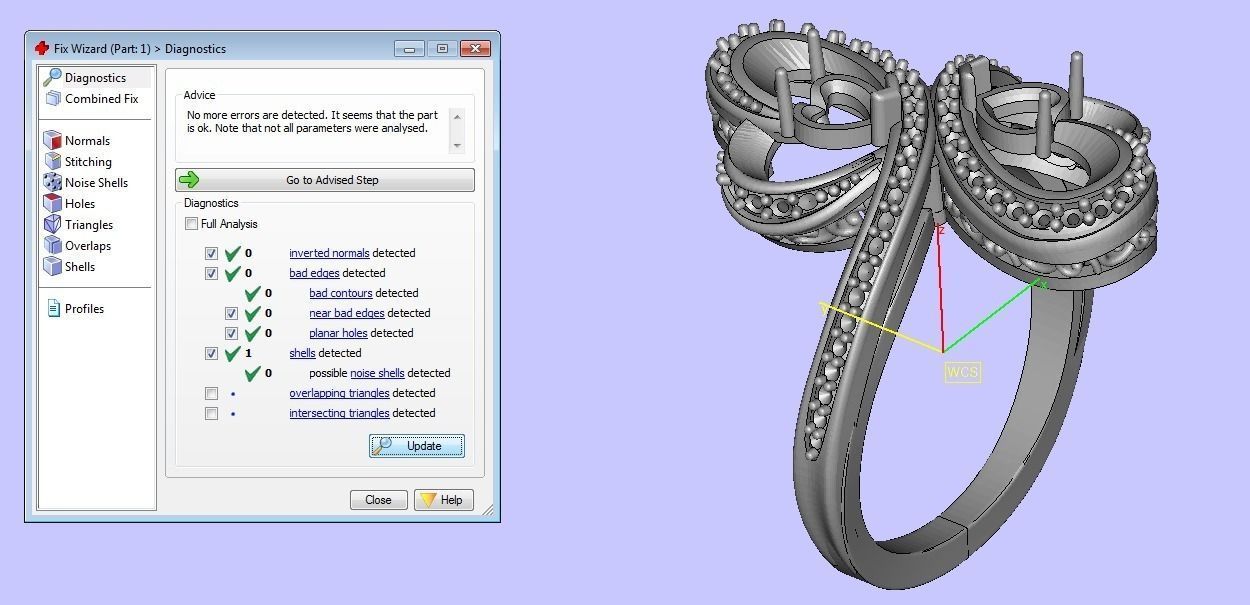Click the overlapping triangles link

(x=339, y=393)
